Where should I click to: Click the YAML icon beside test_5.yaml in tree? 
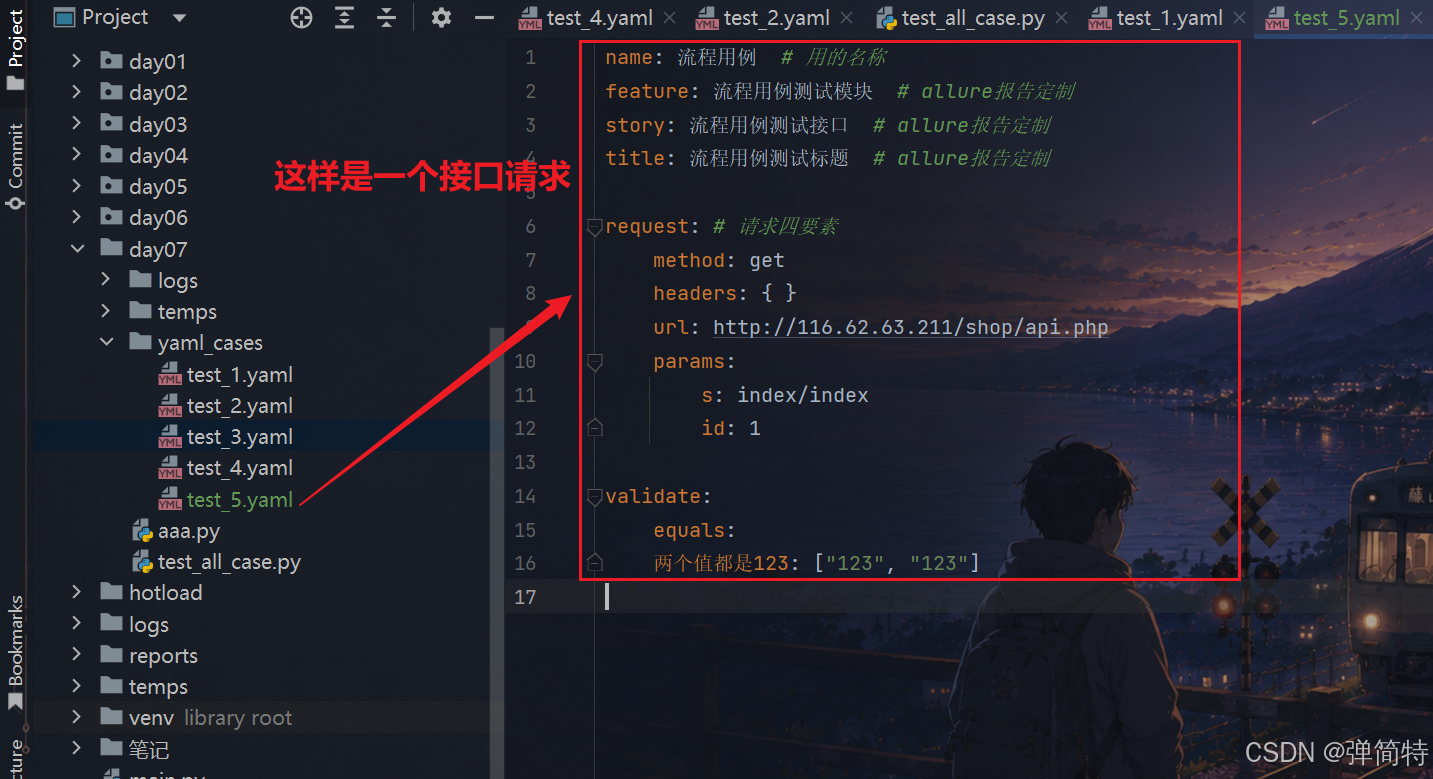coord(170,499)
